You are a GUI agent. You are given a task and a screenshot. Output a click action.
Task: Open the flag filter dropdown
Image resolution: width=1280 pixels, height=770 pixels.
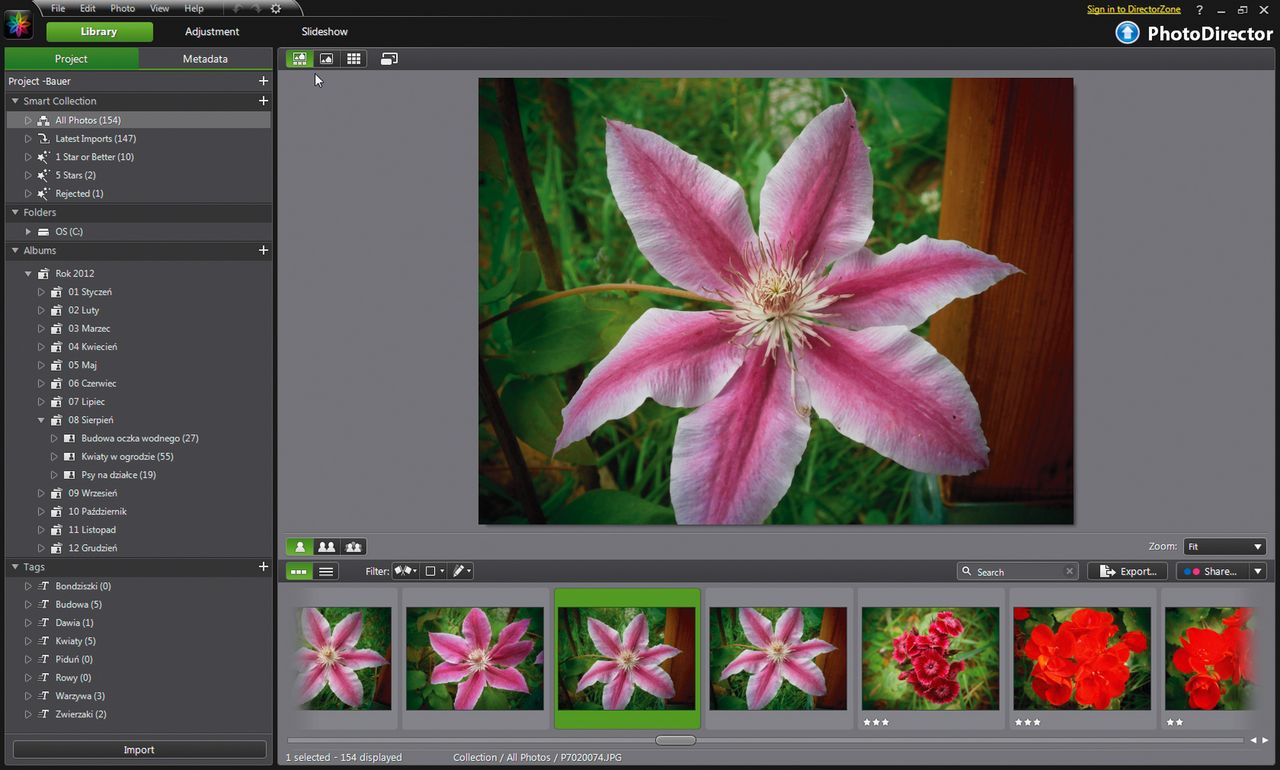(406, 572)
